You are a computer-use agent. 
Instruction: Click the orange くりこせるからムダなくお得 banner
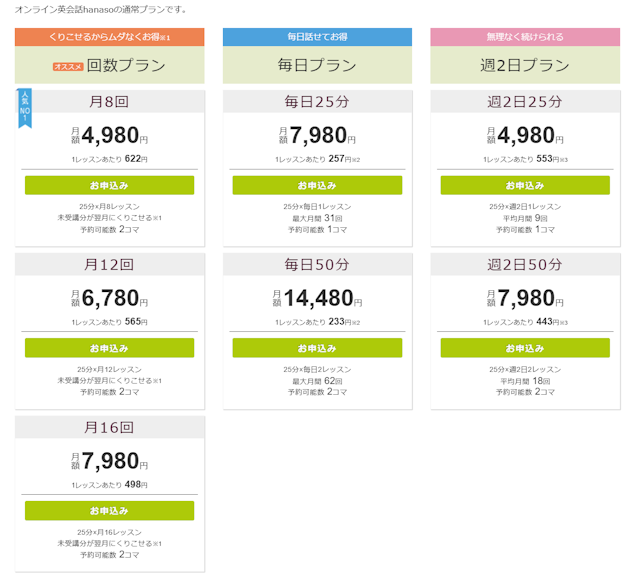[109, 37]
